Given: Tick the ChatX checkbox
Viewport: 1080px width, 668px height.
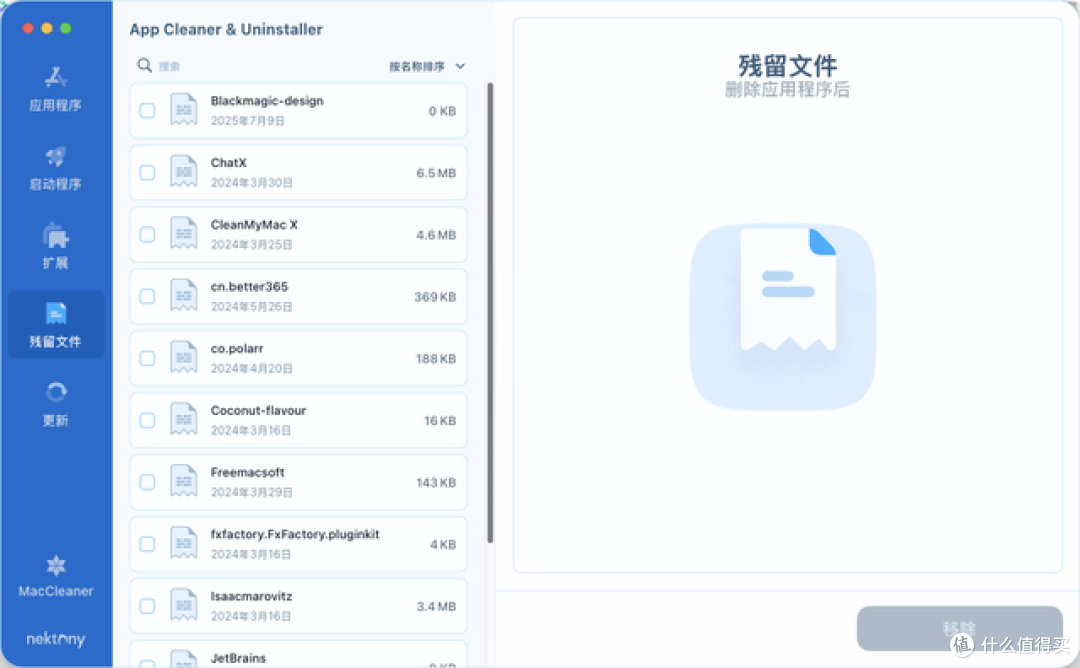Looking at the screenshot, I should point(147,173).
